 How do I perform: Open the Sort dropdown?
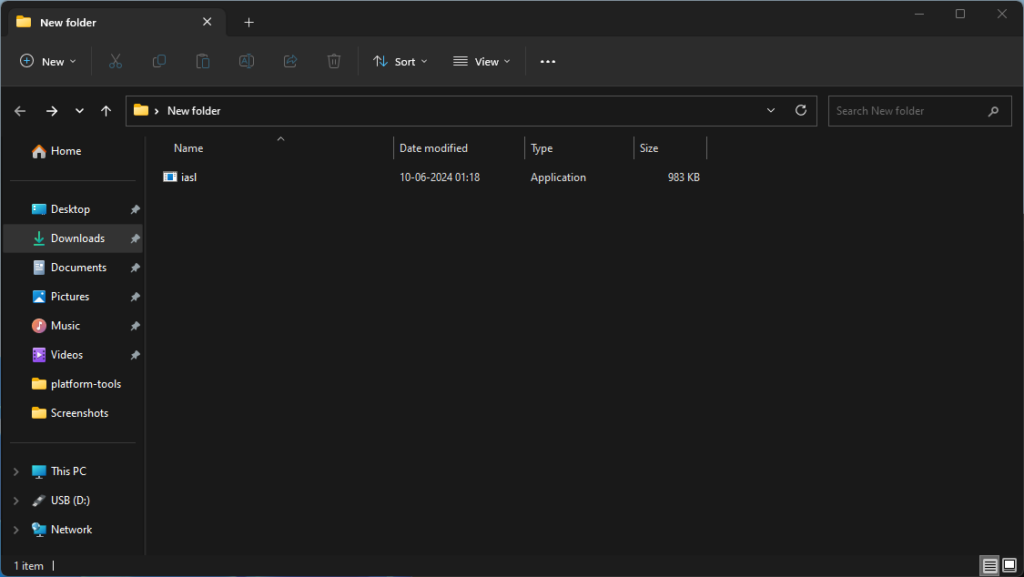click(400, 61)
